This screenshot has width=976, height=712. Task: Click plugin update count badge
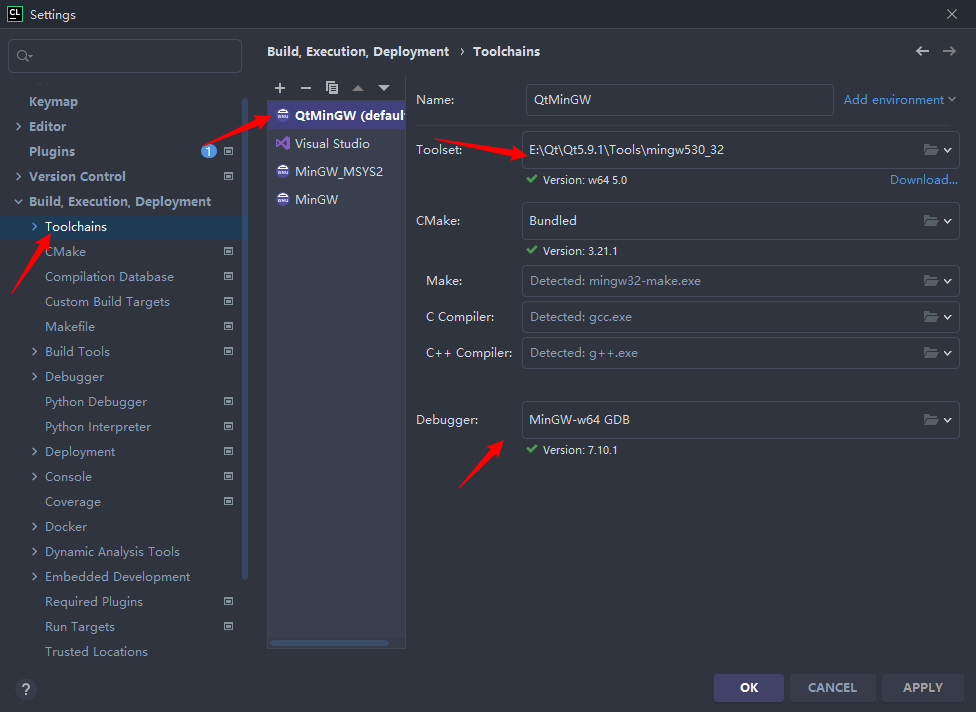[x=209, y=151]
